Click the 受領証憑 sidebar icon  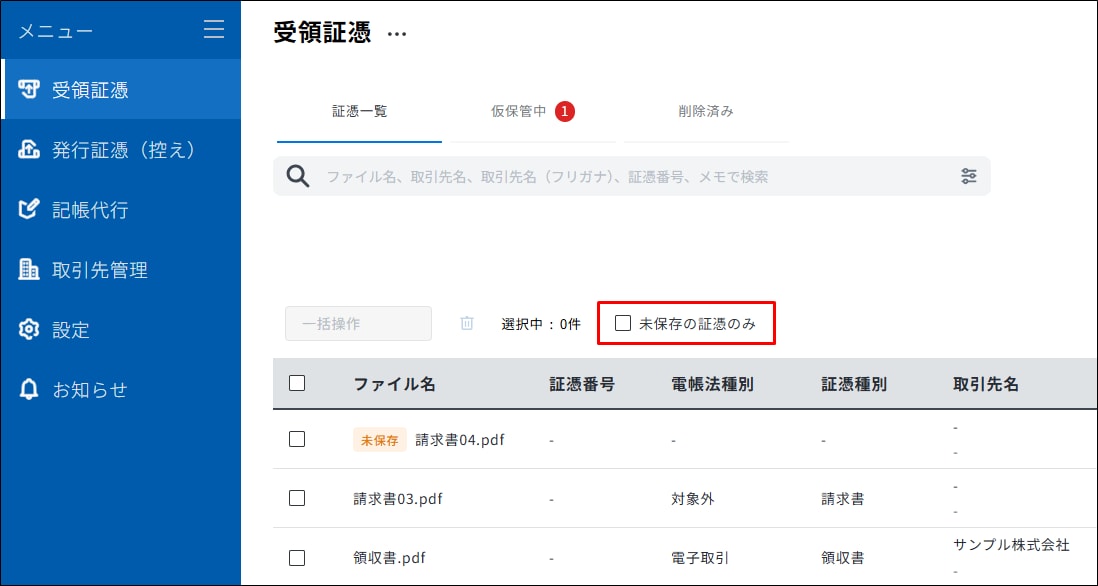(x=29, y=90)
